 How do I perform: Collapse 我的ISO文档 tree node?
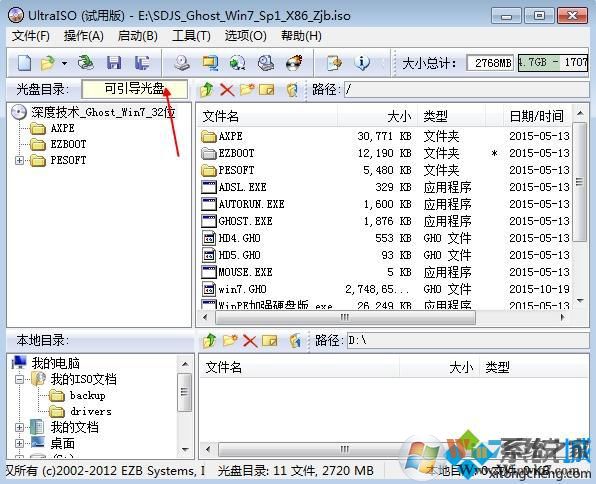click(19, 379)
